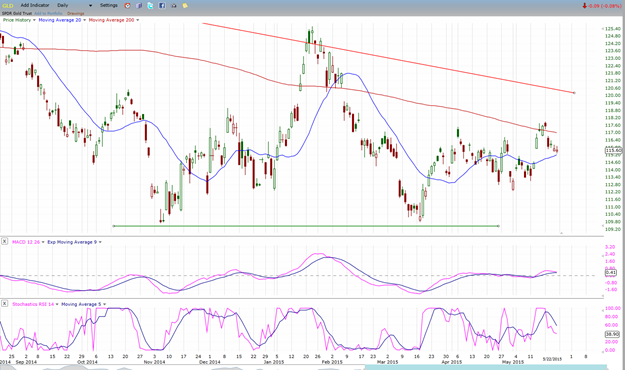Click the May 2015 axis label
The image size is (625, 370).
(513, 362)
